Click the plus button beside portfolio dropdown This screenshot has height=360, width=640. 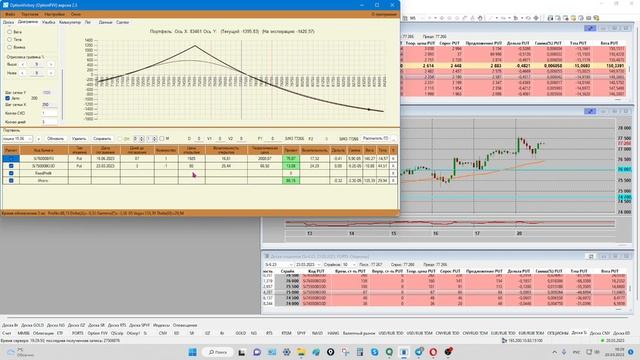click(39, 139)
